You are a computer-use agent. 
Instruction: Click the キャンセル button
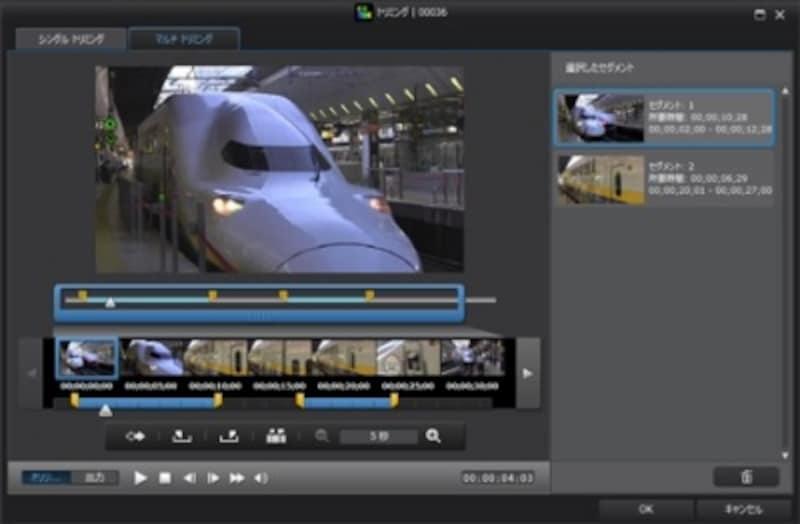click(744, 509)
